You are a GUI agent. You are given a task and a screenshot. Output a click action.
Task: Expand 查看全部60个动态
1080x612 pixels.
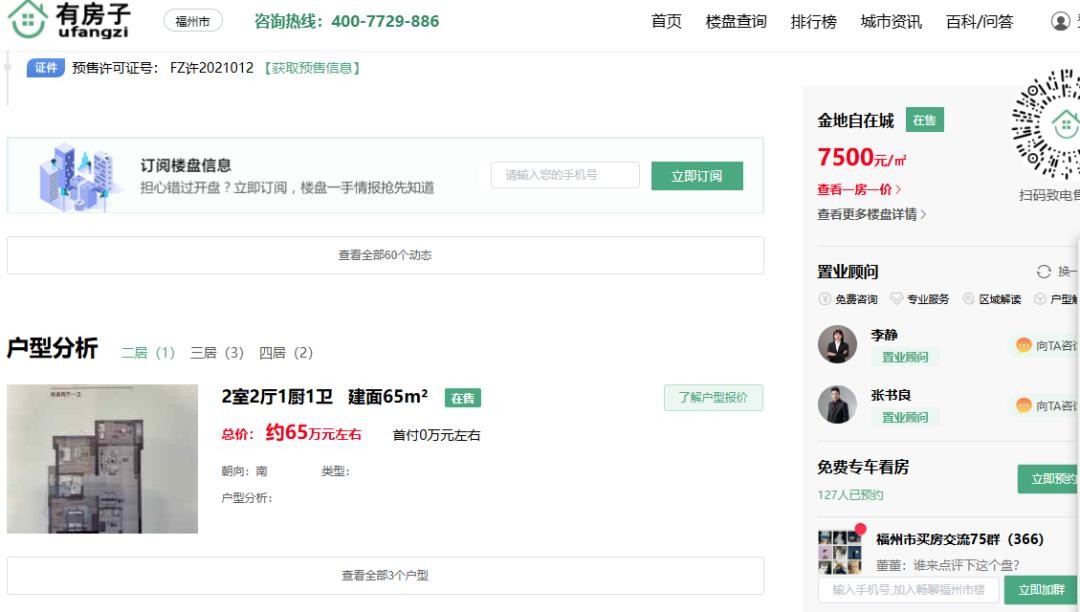[385, 255]
